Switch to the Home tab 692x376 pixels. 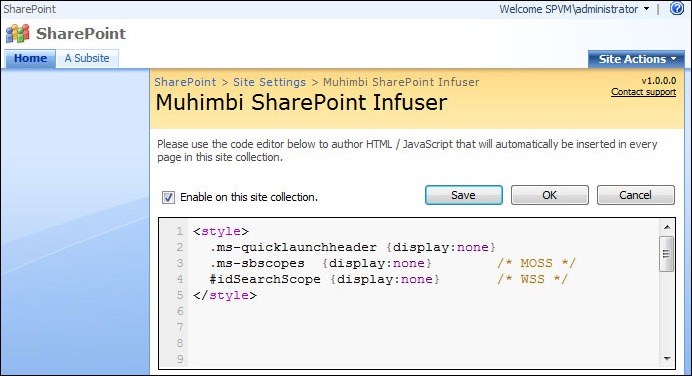(30, 58)
